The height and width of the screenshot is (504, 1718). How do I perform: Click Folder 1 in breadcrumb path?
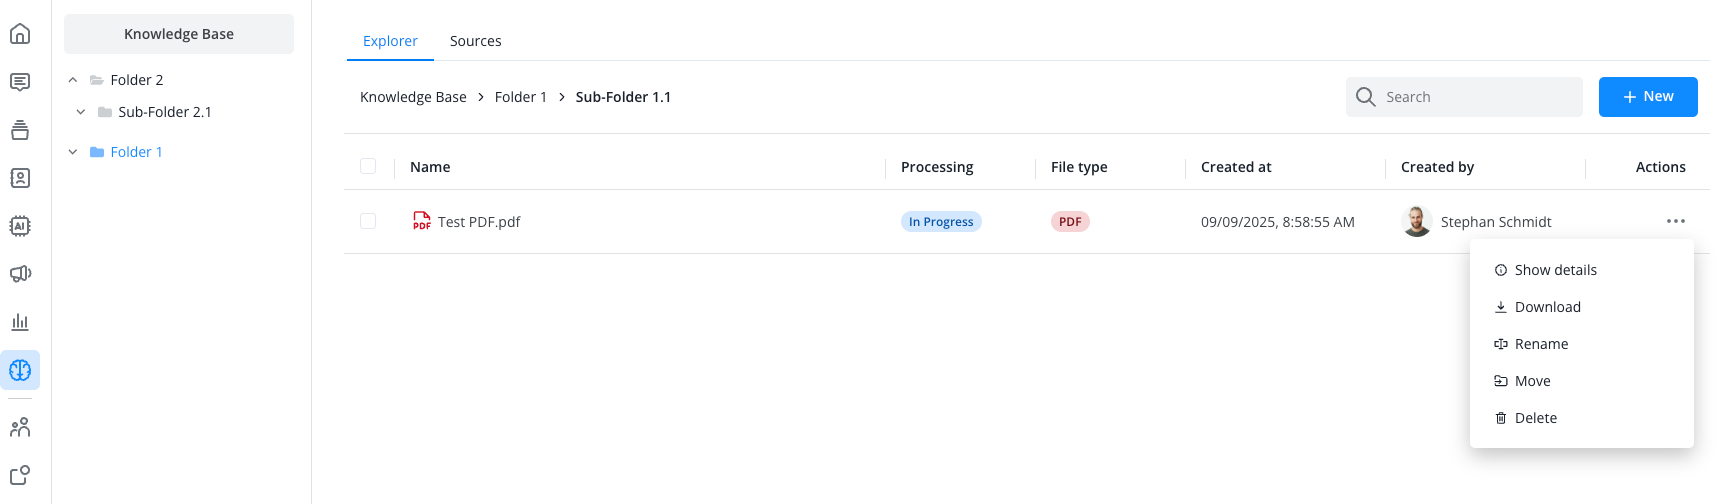[520, 97]
